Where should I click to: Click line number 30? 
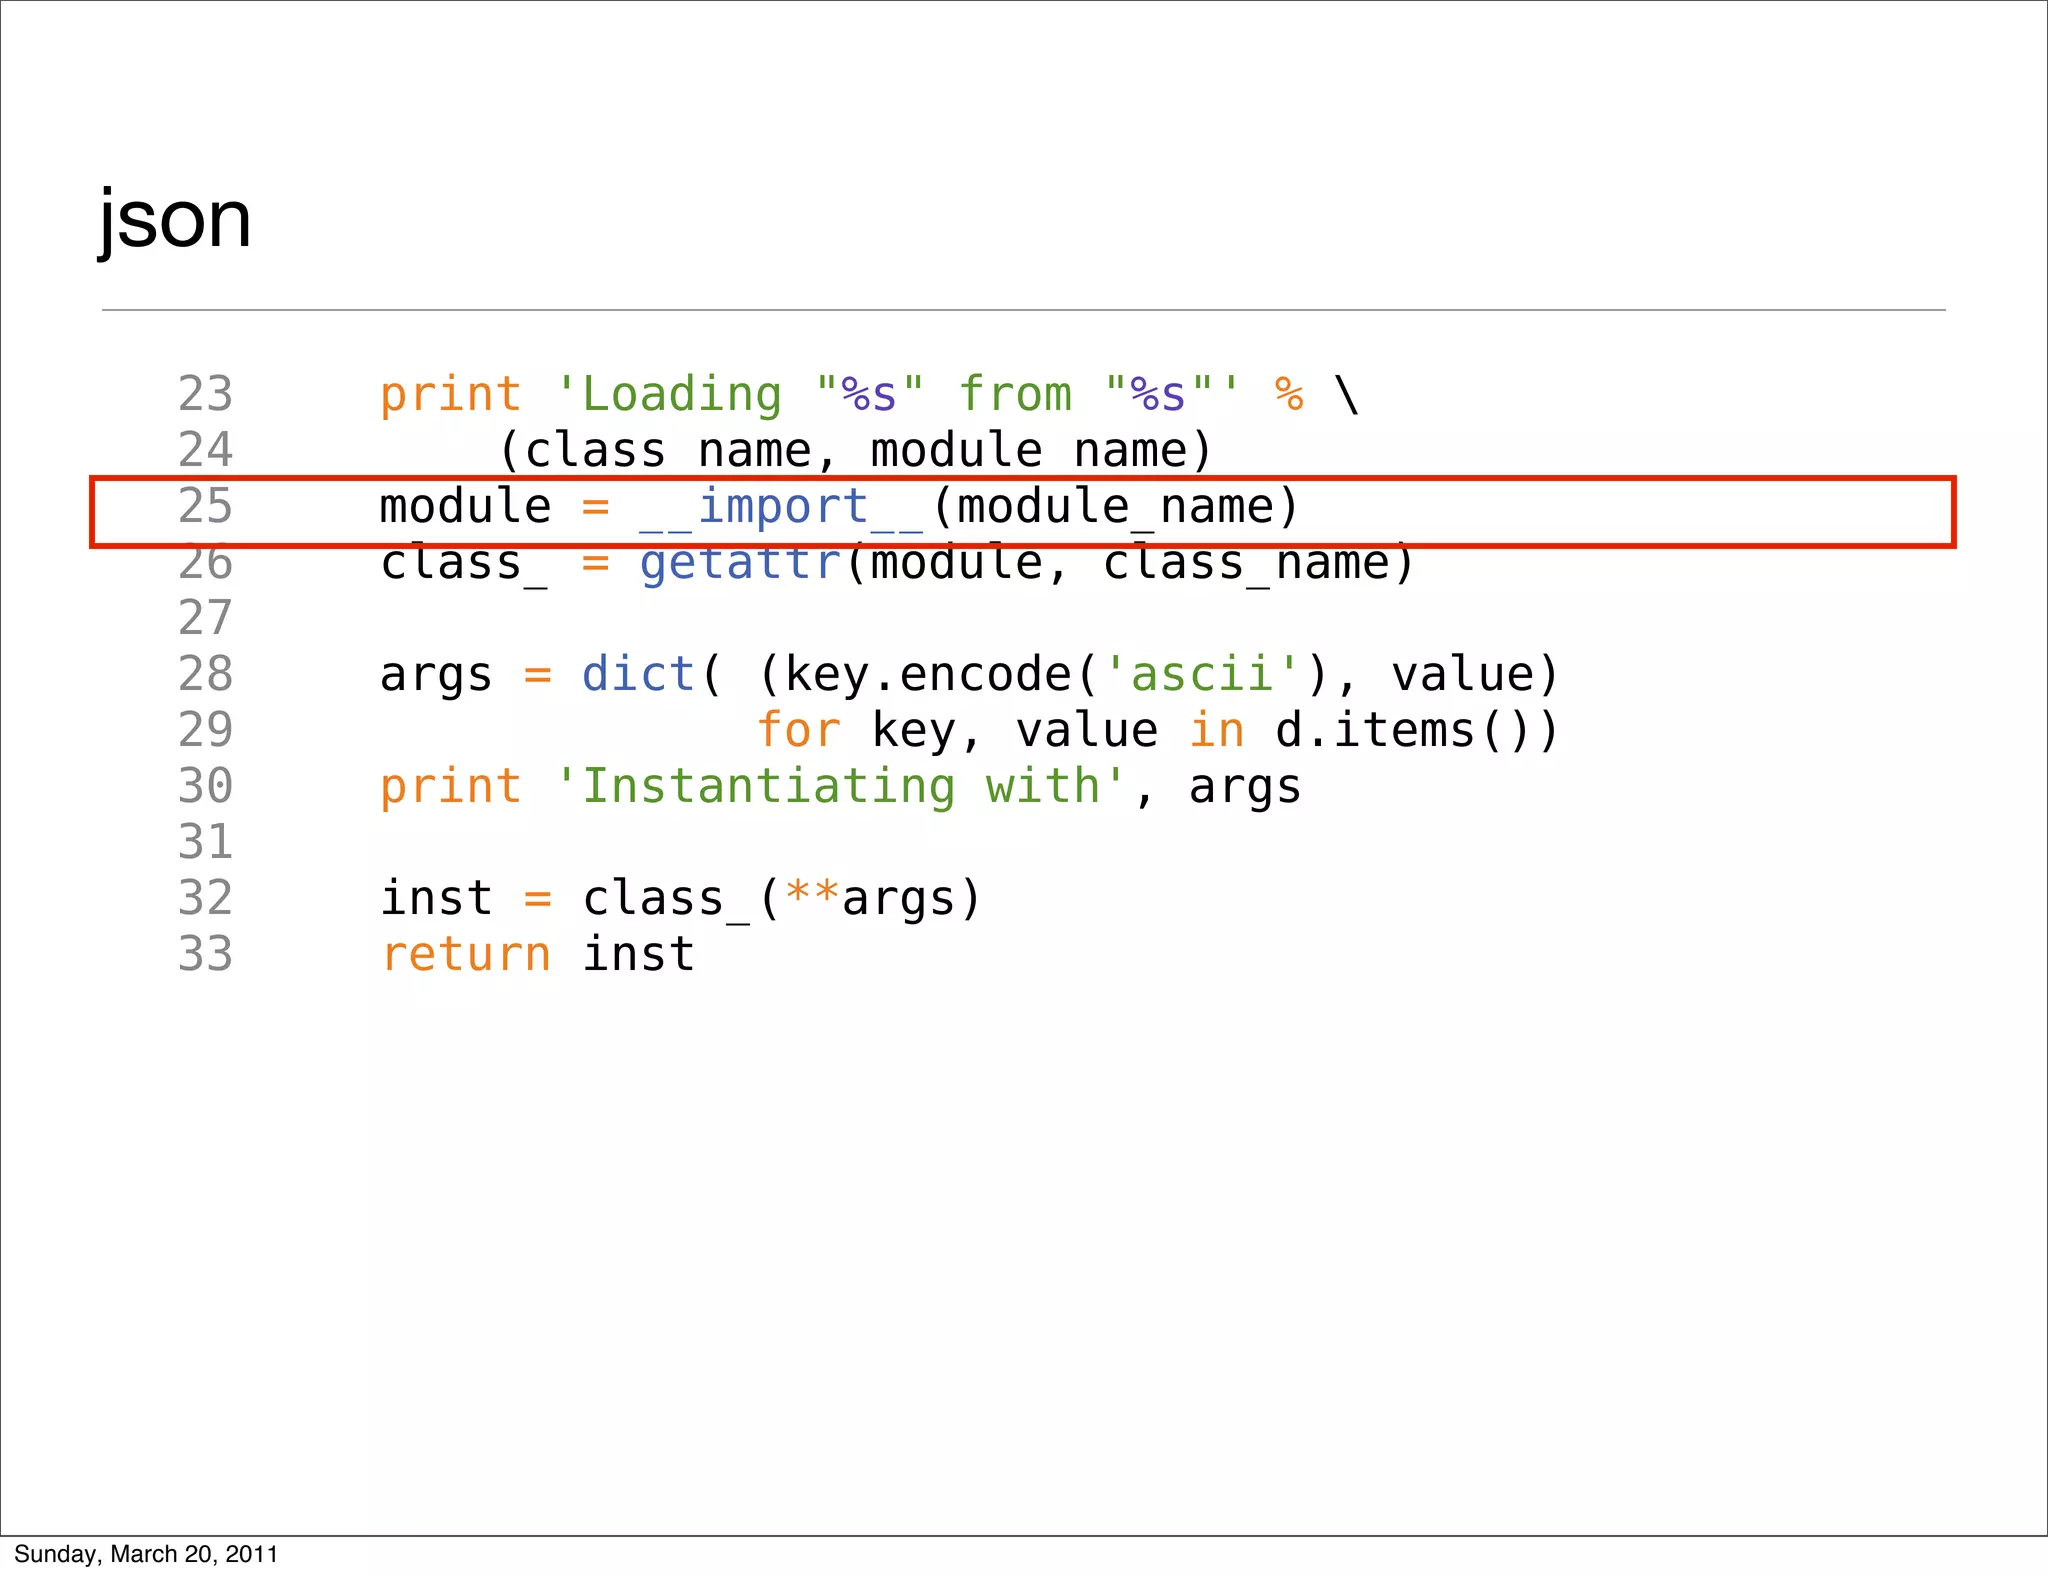click(x=205, y=786)
